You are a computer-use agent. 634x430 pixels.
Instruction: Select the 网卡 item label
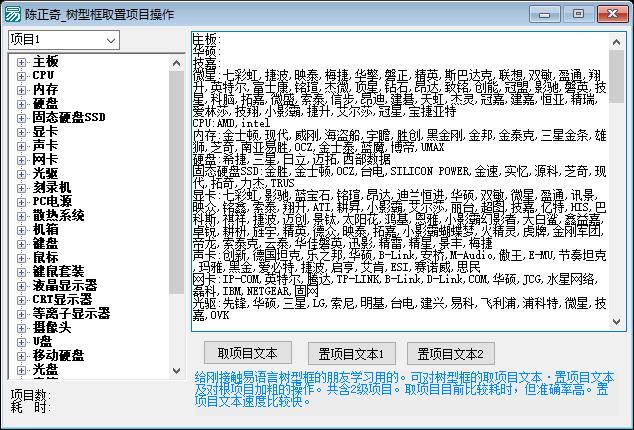click(x=46, y=160)
